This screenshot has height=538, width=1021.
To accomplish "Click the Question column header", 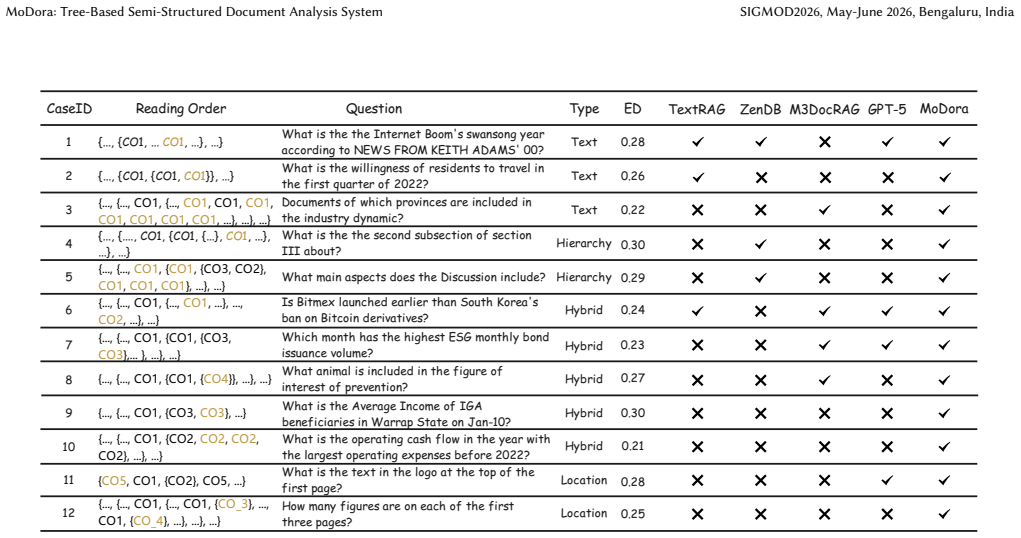I will [374, 109].
